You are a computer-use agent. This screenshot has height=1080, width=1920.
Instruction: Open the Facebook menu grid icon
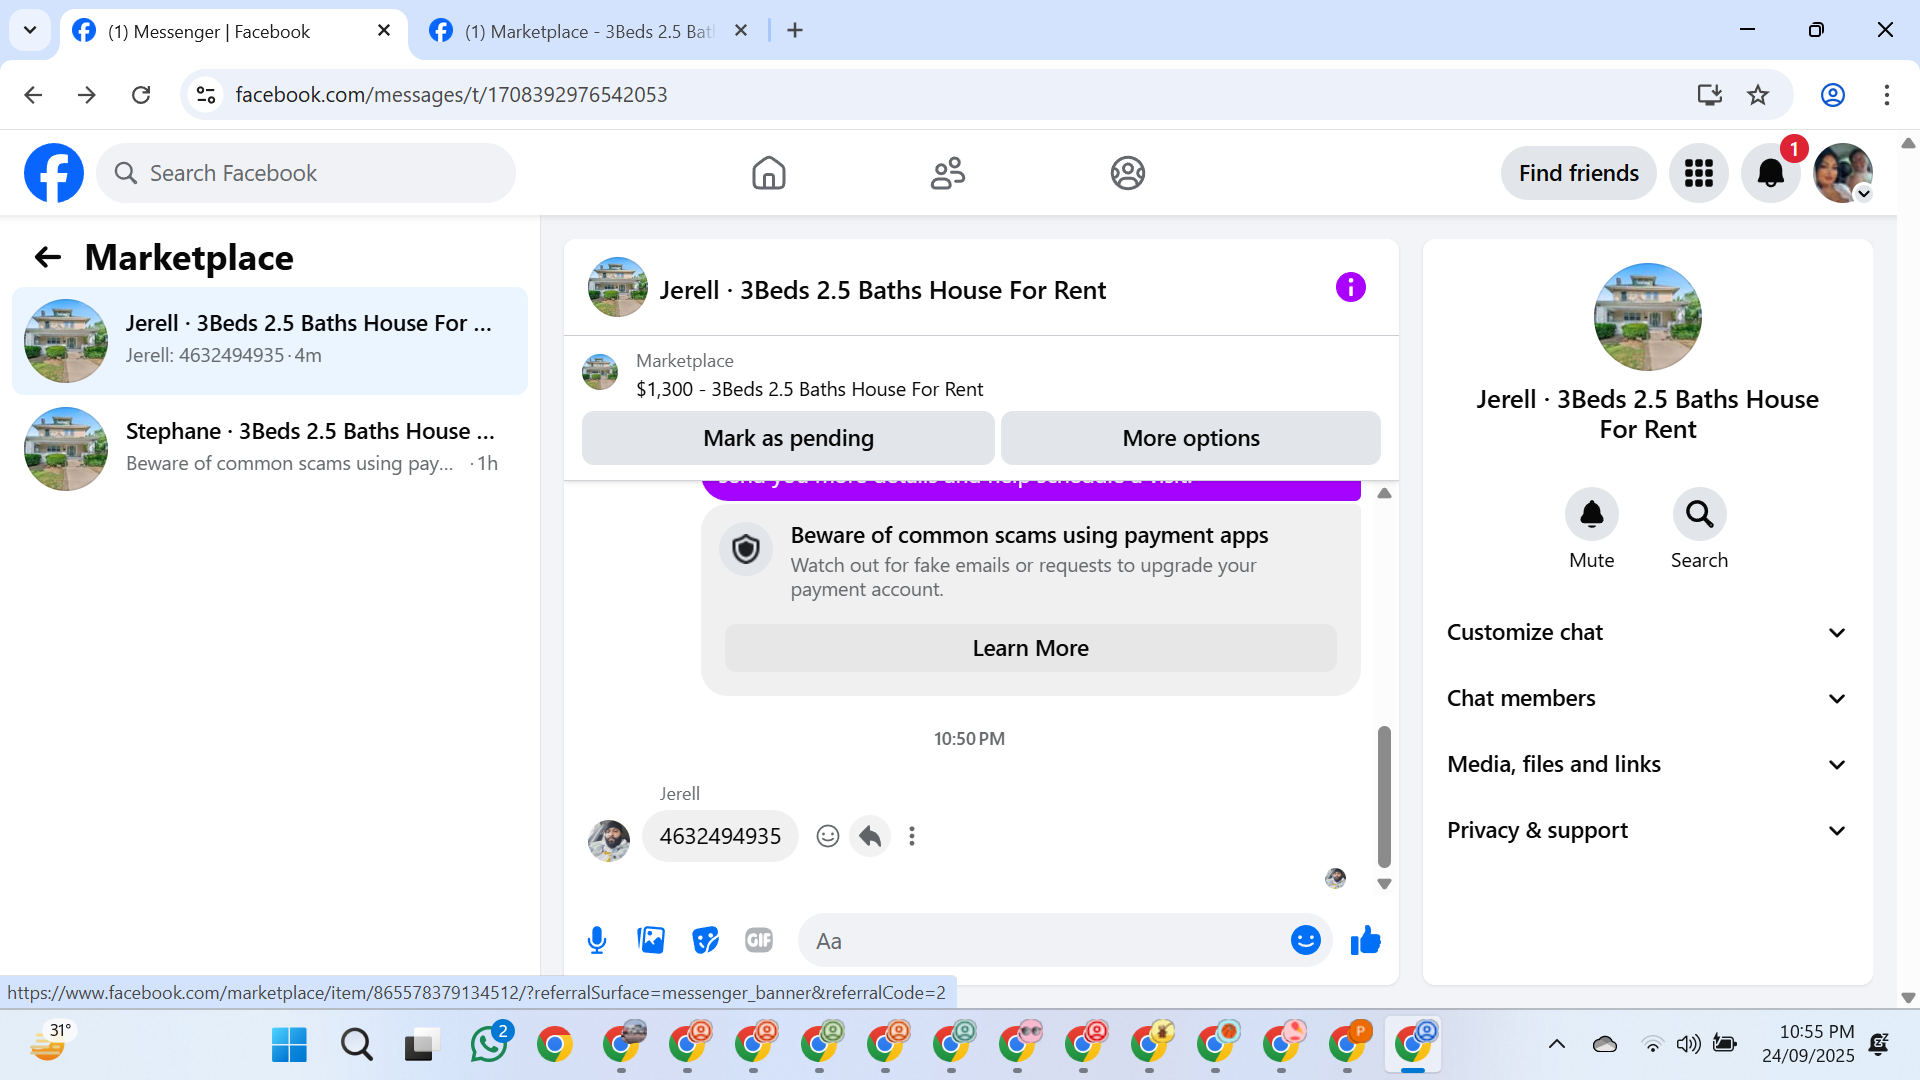coord(1698,173)
